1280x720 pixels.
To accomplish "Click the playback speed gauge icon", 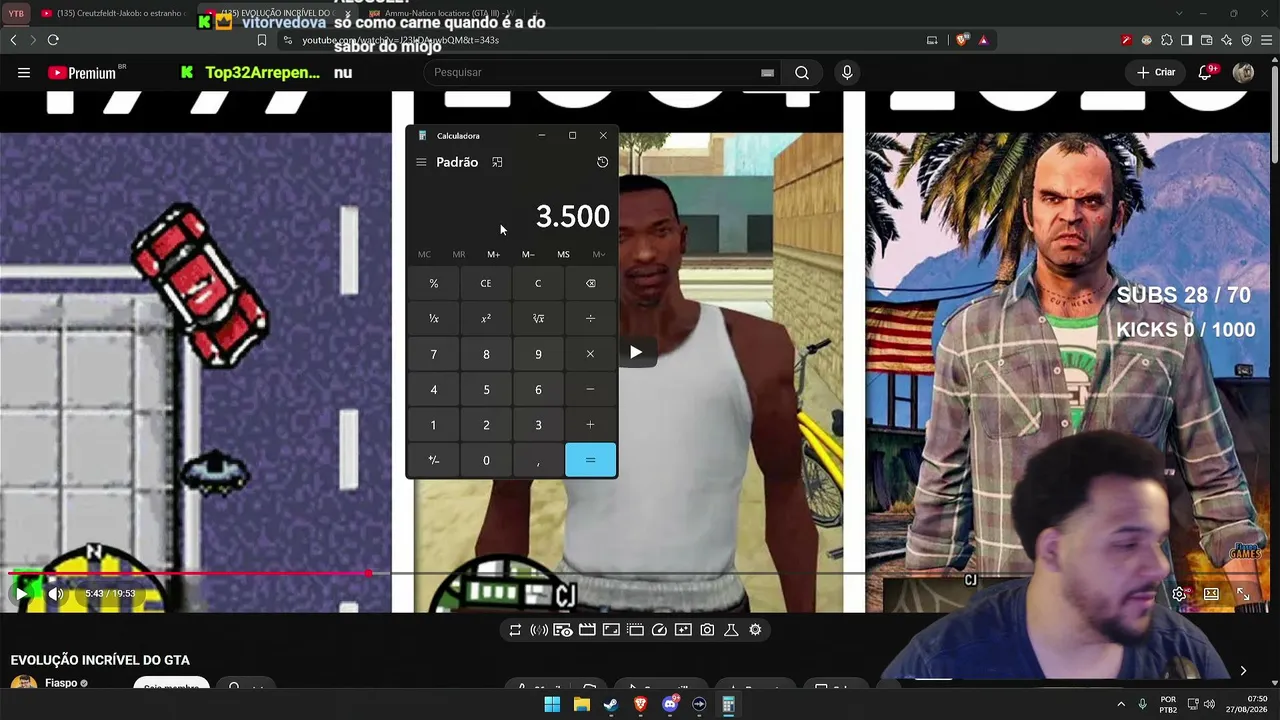I will tap(659, 630).
